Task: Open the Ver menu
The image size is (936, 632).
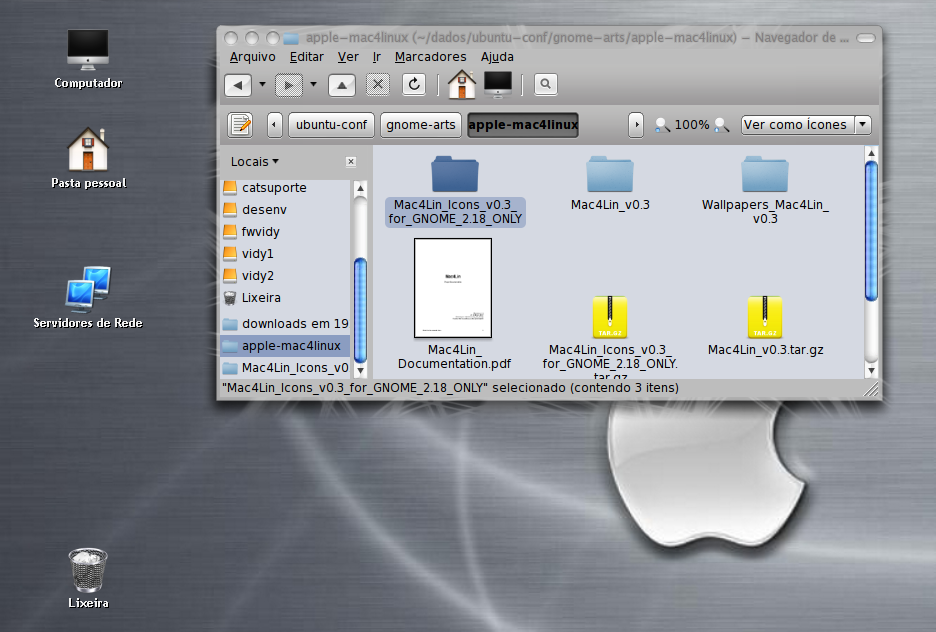Action: click(348, 57)
